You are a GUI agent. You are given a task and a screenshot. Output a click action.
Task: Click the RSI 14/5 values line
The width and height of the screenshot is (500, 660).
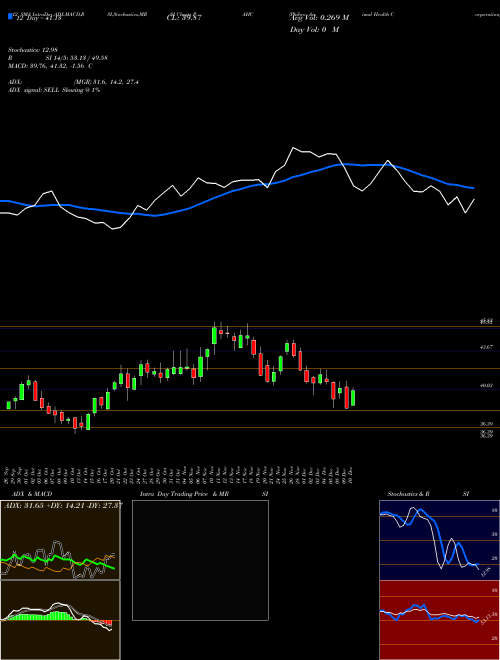pos(58,58)
